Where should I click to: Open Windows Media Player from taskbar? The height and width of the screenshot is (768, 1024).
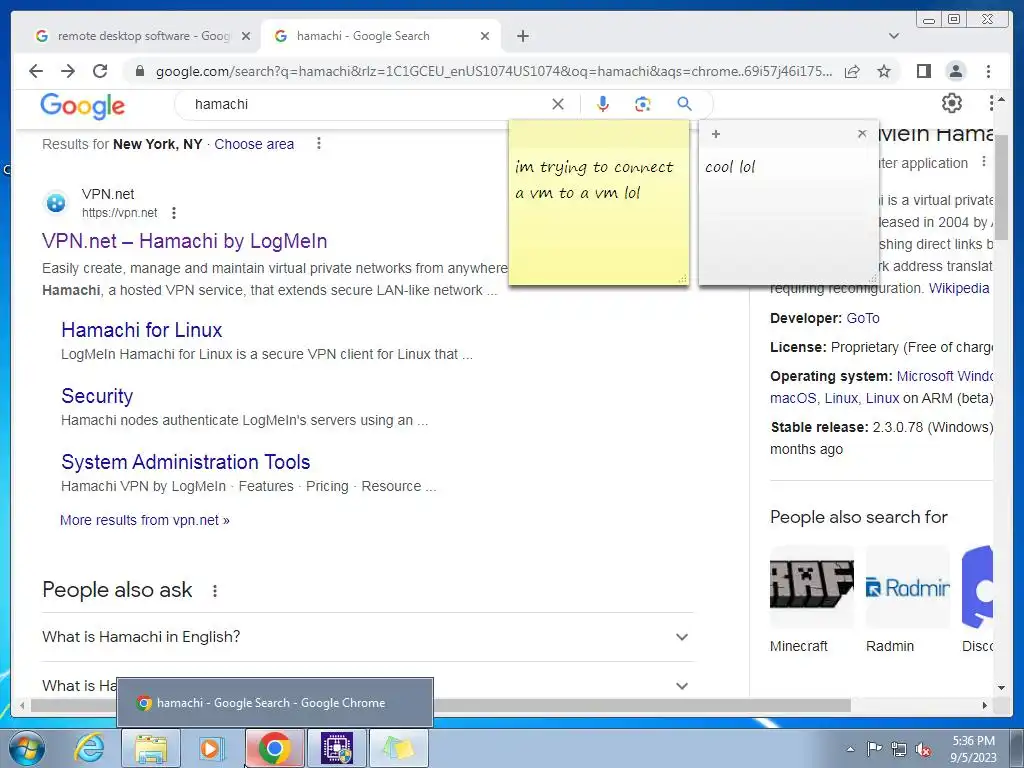pos(211,748)
